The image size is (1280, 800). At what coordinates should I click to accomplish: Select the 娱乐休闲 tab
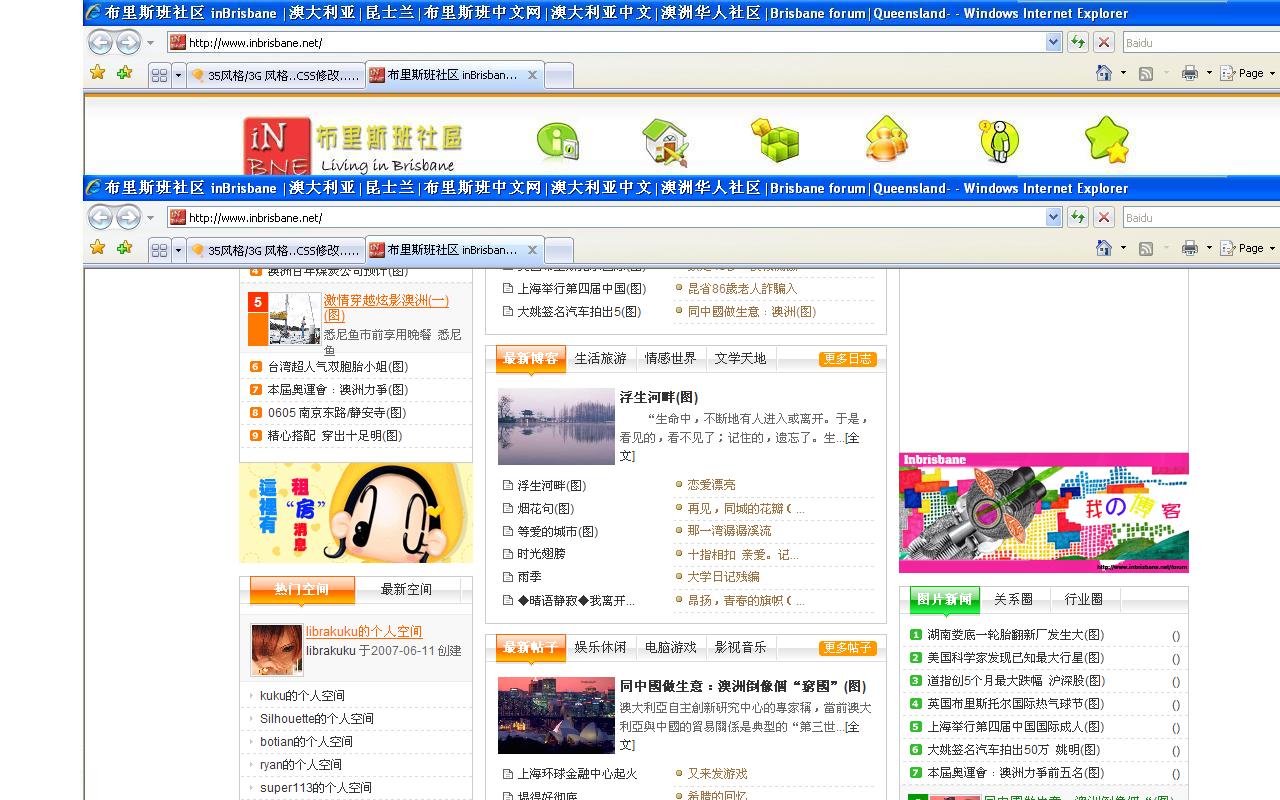coord(600,647)
